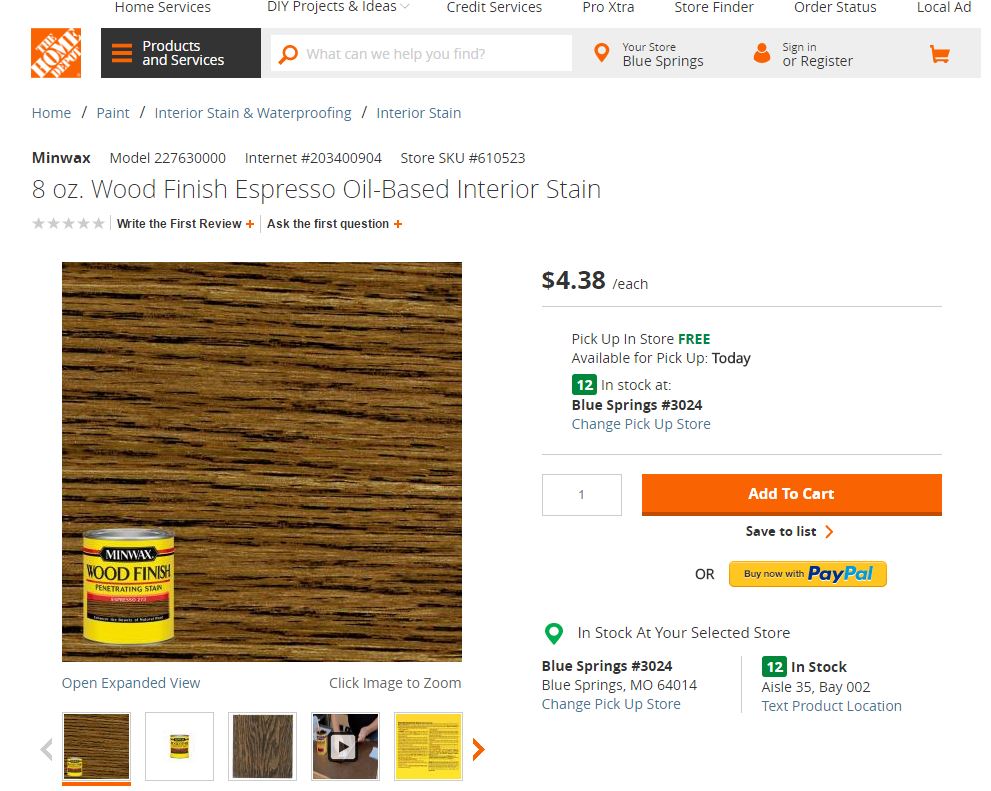The height and width of the screenshot is (791, 991).
Task: Show next thumbnails with orange arrow
Action: point(478,749)
